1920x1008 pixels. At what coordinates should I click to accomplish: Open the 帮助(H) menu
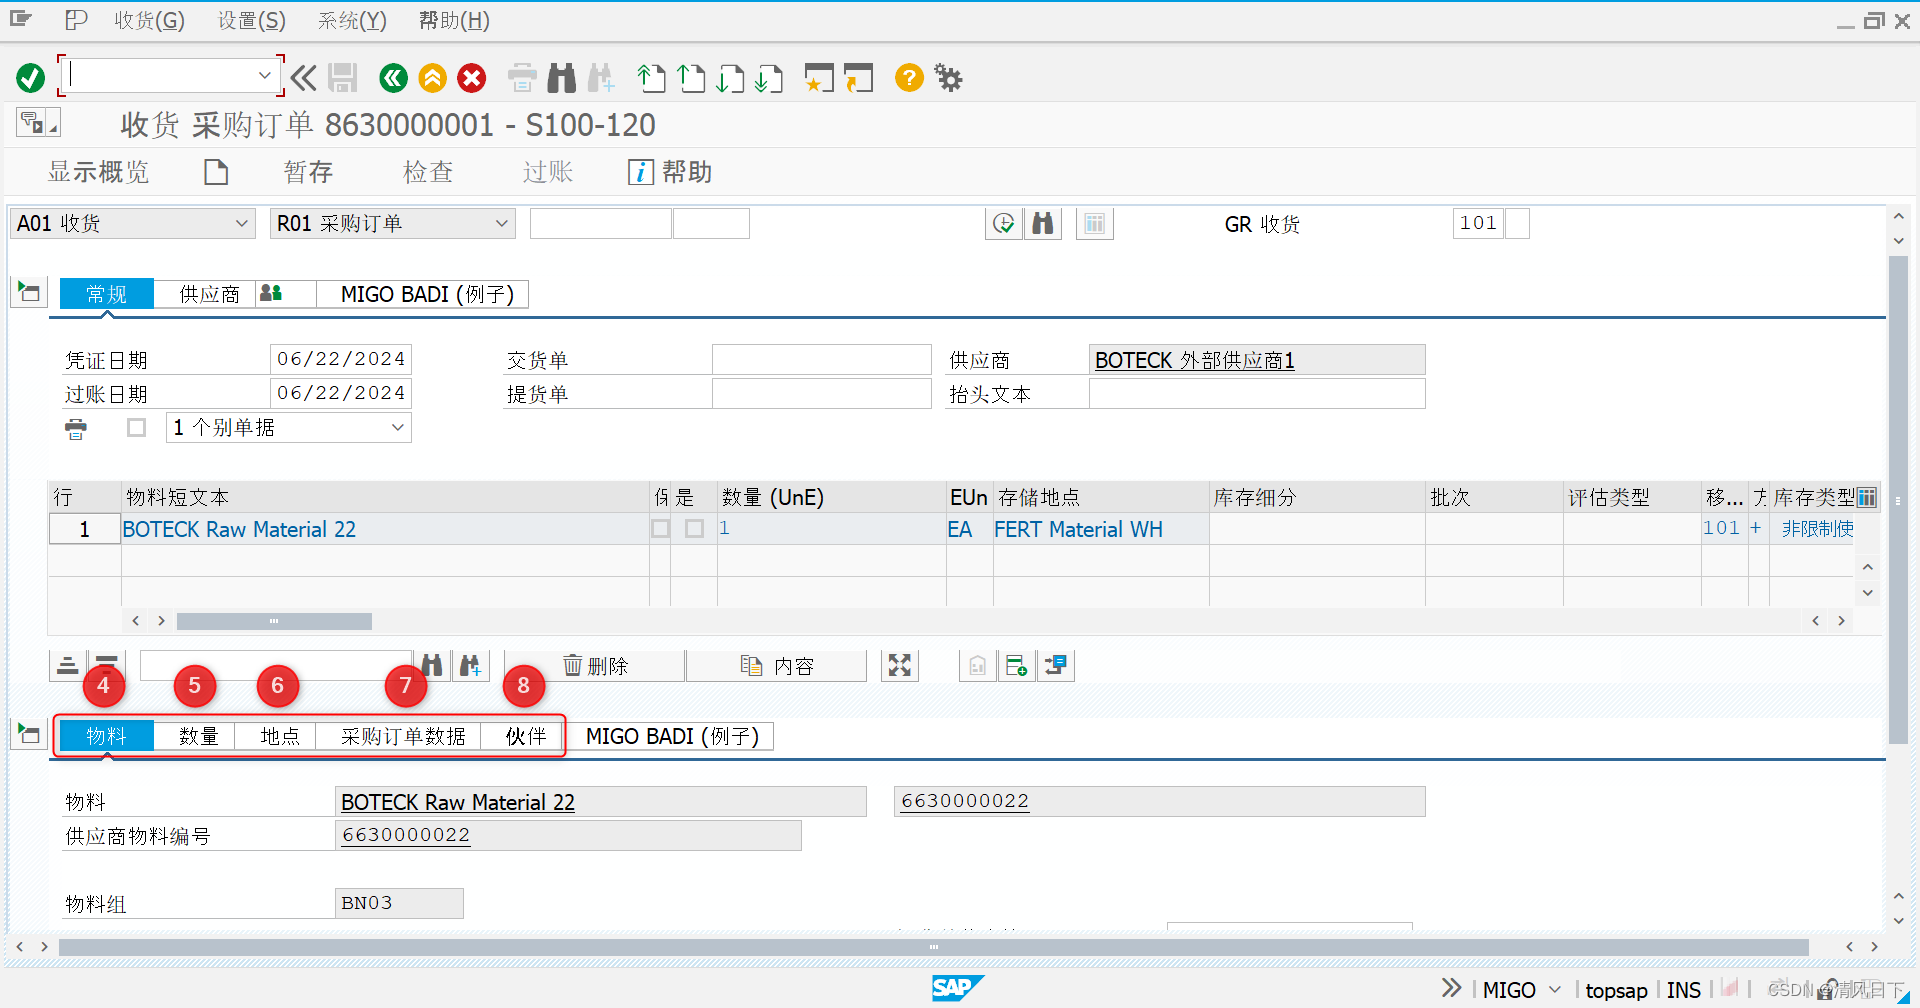point(454,20)
